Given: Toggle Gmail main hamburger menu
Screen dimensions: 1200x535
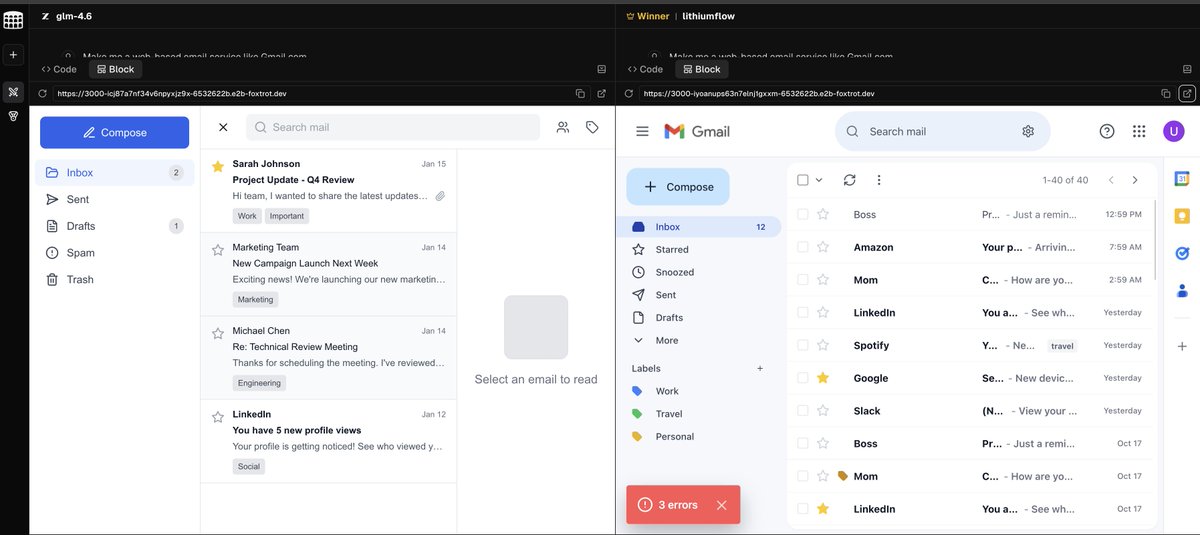Looking at the screenshot, I should point(643,131).
